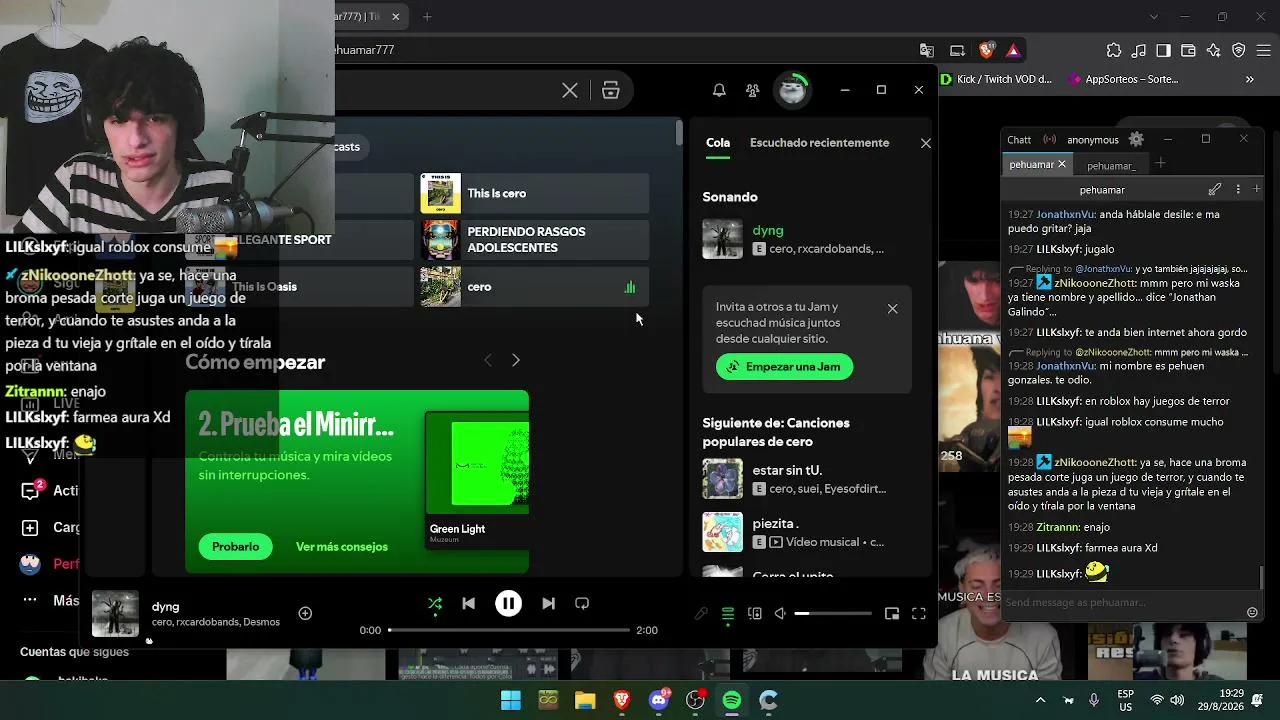Dismiss the Jam invitation card
Image resolution: width=1280 pixels, height=720 pixels.
click(x=893, y=309)
